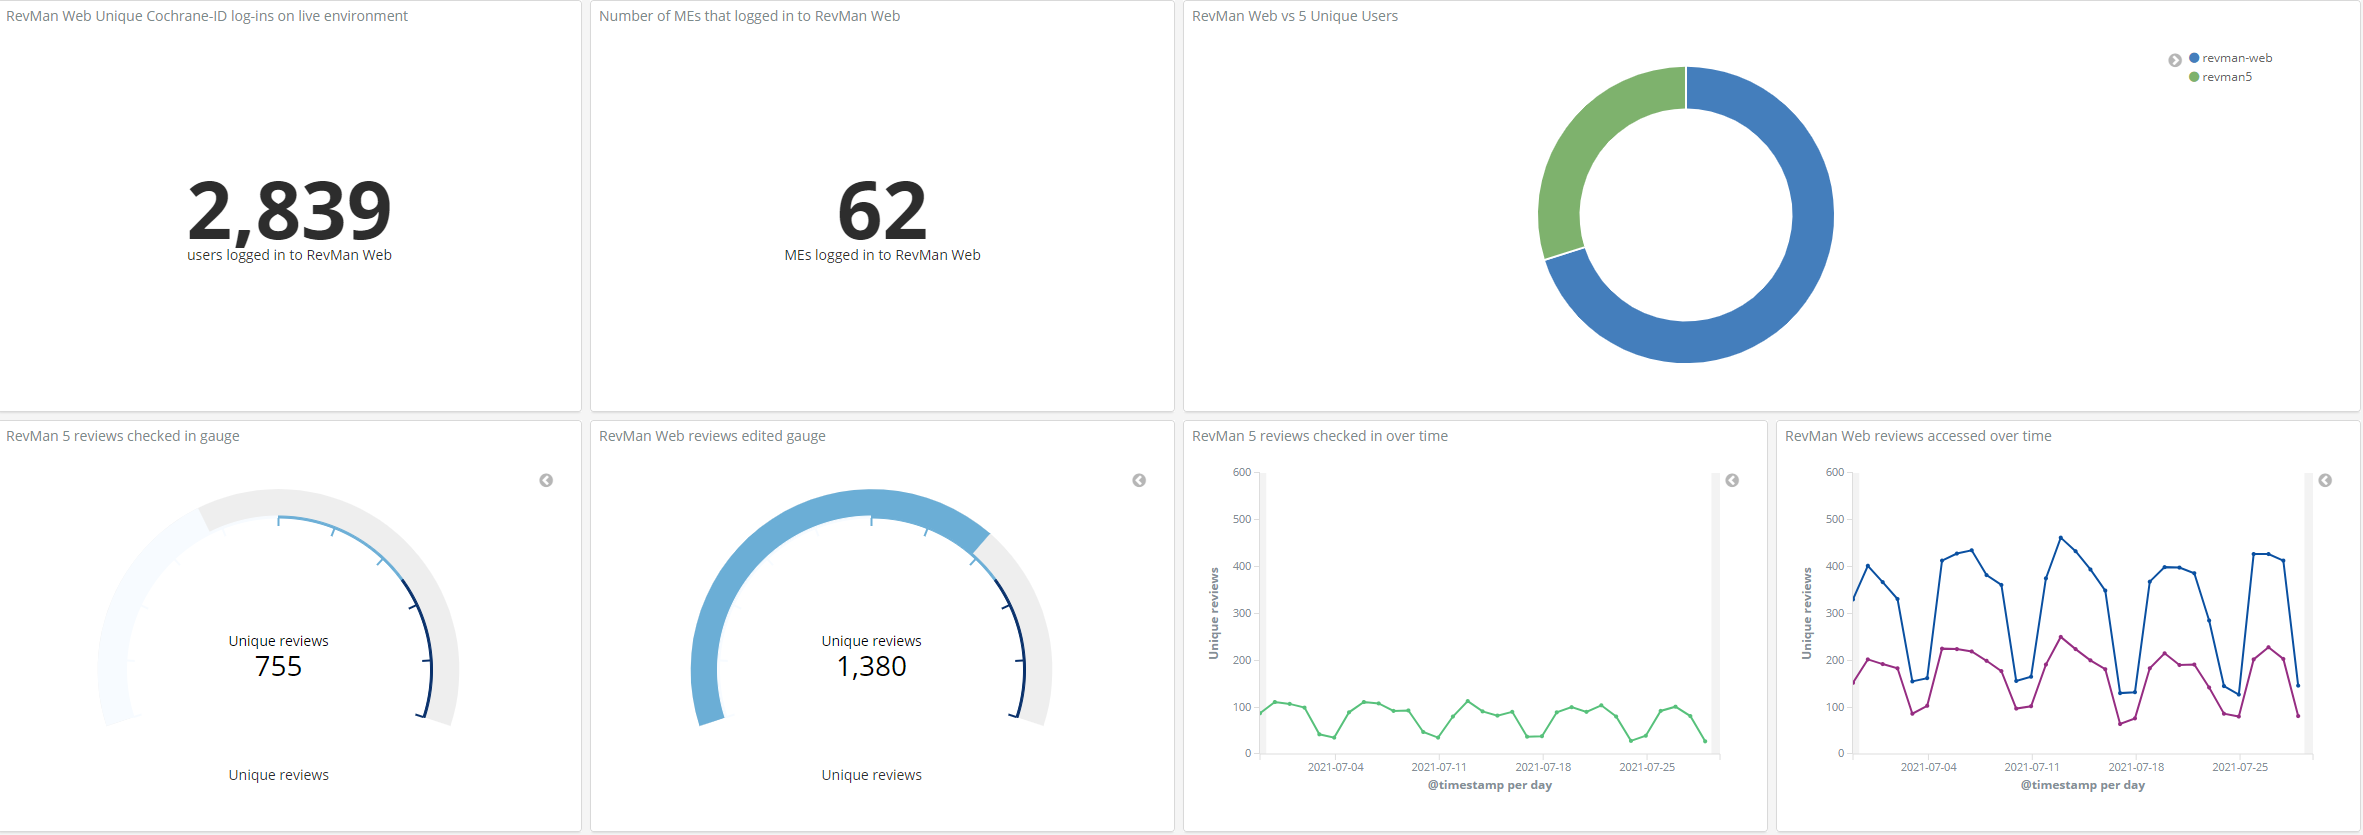Expand legend on RevMan Web edited gauge
This screenshot has height=835, width=2363.
pyautogui.click(x=1139, y=481)
